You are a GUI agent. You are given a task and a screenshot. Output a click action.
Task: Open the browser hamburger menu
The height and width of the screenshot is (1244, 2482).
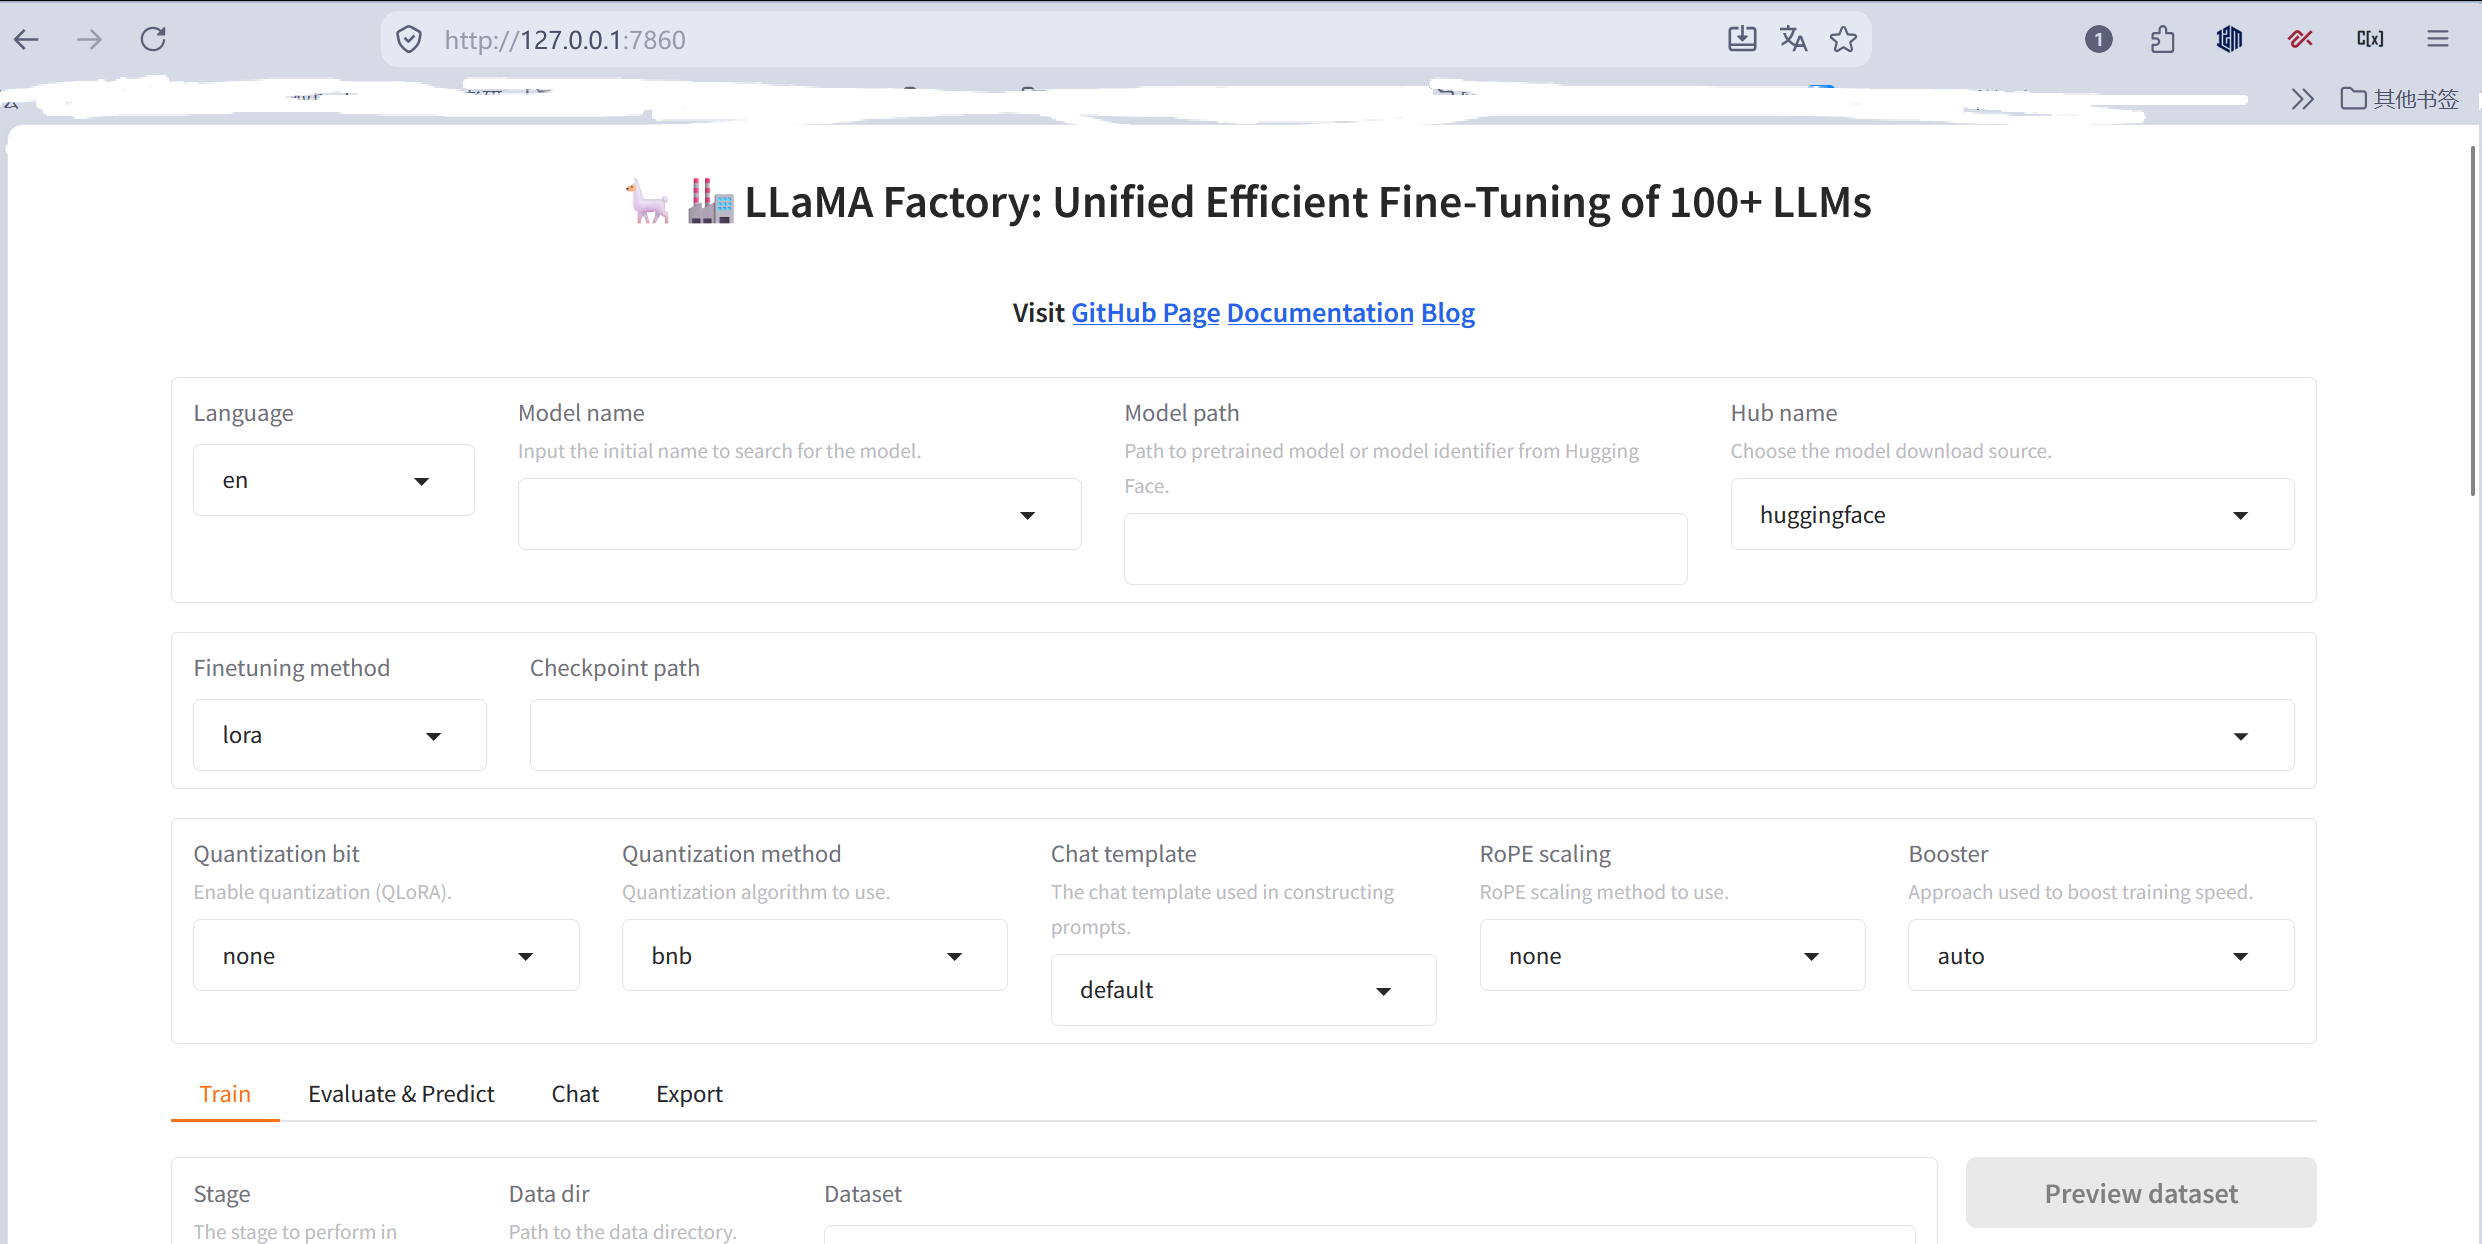[x=2438, y=40]
